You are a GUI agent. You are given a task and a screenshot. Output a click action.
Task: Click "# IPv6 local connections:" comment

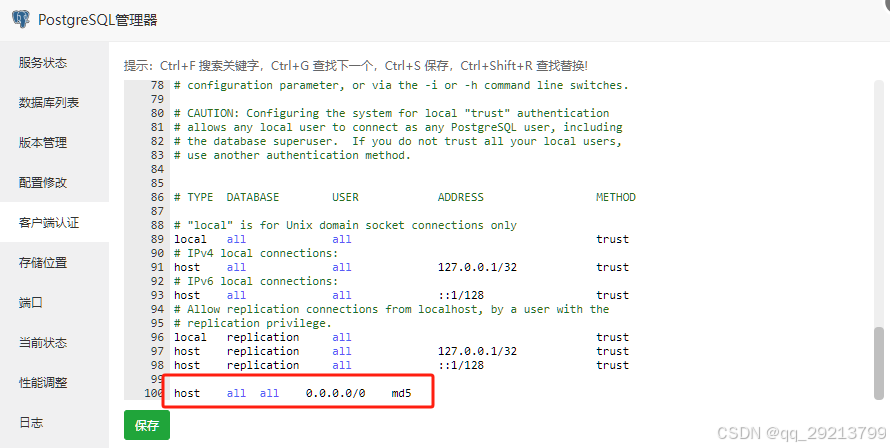click(x=256, y=281)
